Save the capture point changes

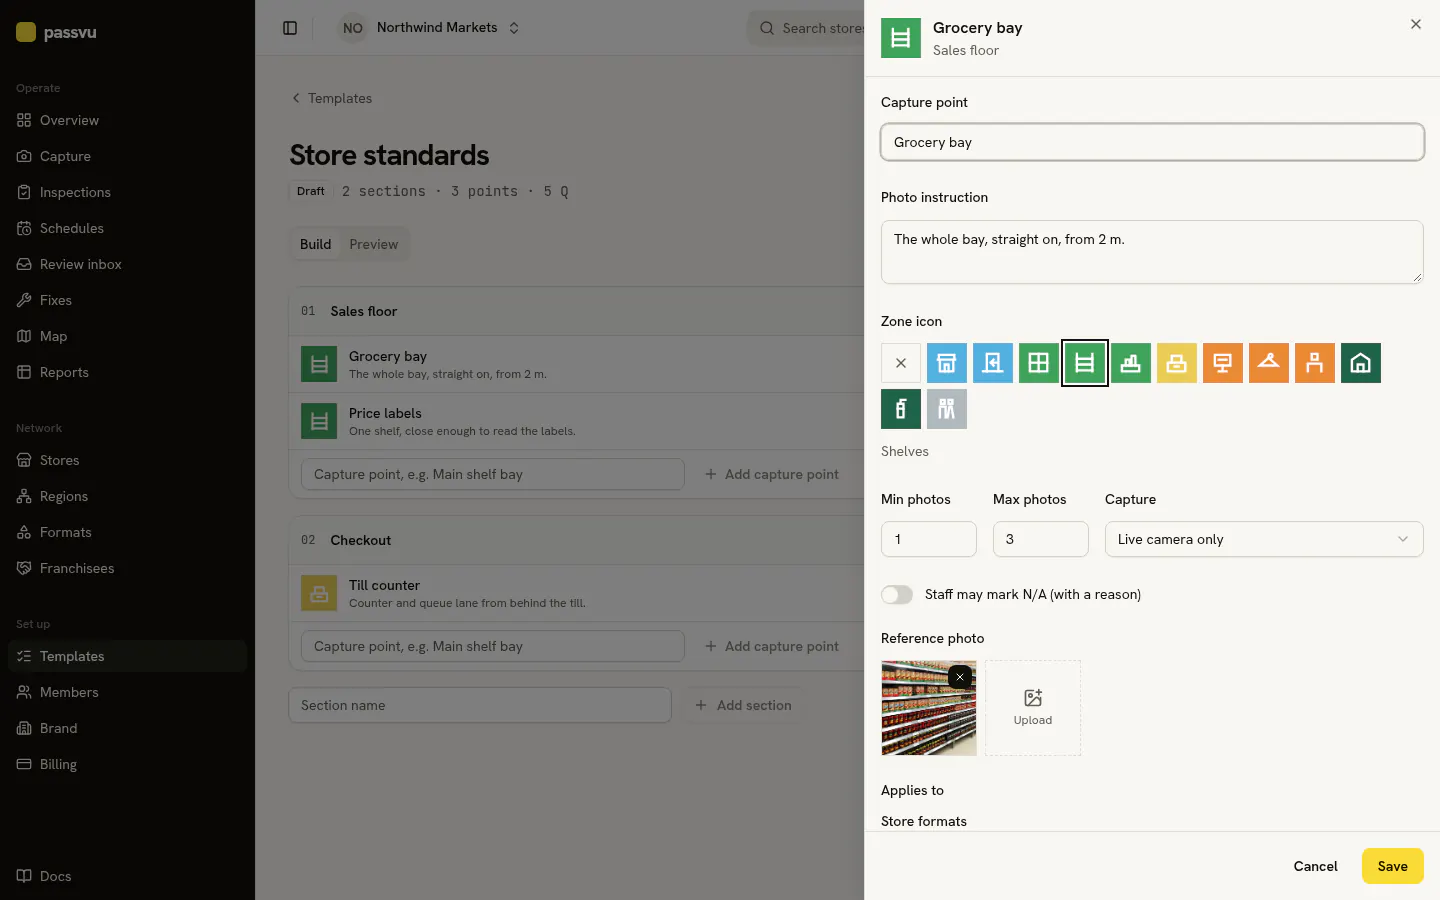coord(1392,866)
